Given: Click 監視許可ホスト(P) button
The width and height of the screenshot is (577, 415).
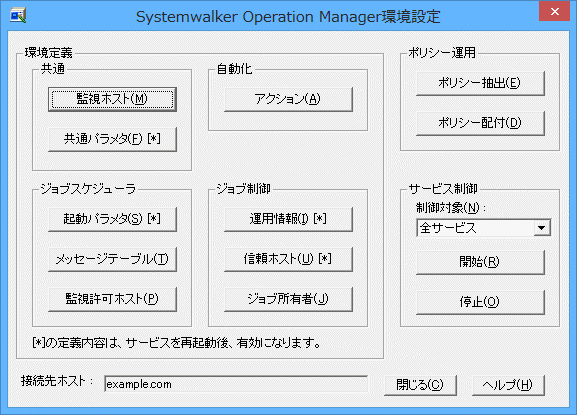Looking at the screenshot, I should (112, 299).
